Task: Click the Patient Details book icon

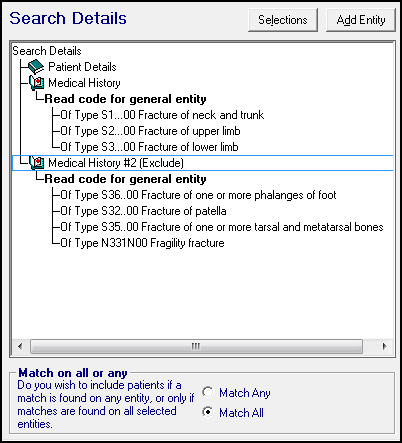Action: pos(36,67)
